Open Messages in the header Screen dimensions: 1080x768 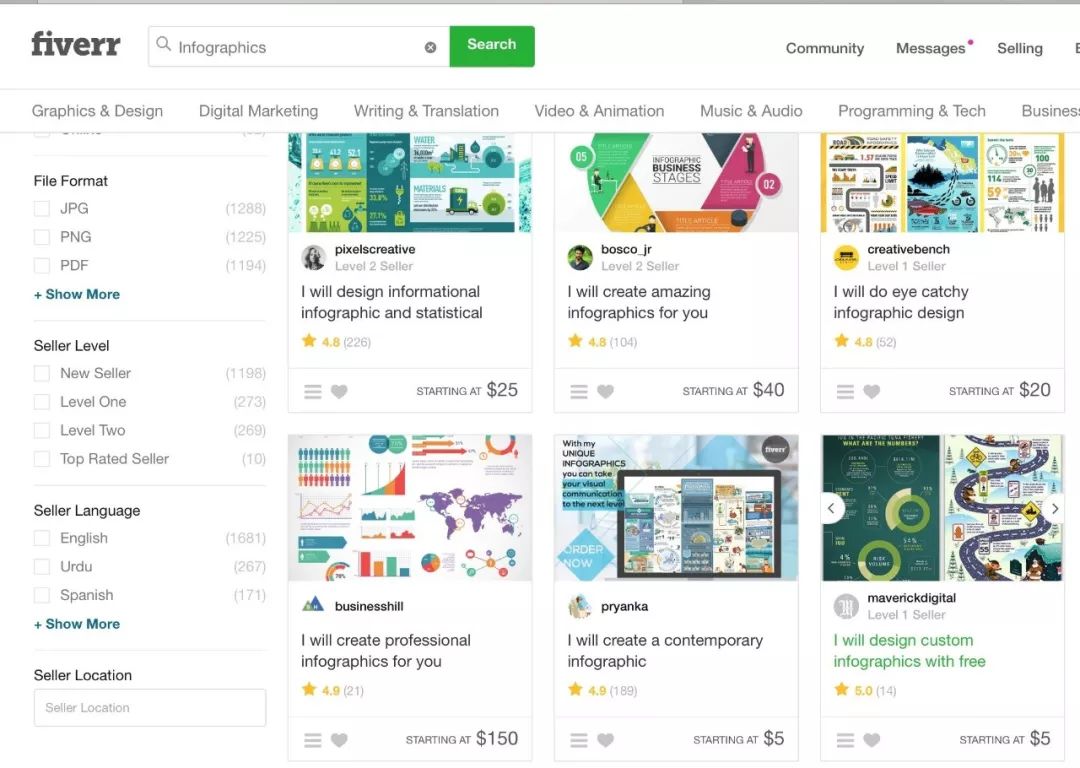coord(931,48)
